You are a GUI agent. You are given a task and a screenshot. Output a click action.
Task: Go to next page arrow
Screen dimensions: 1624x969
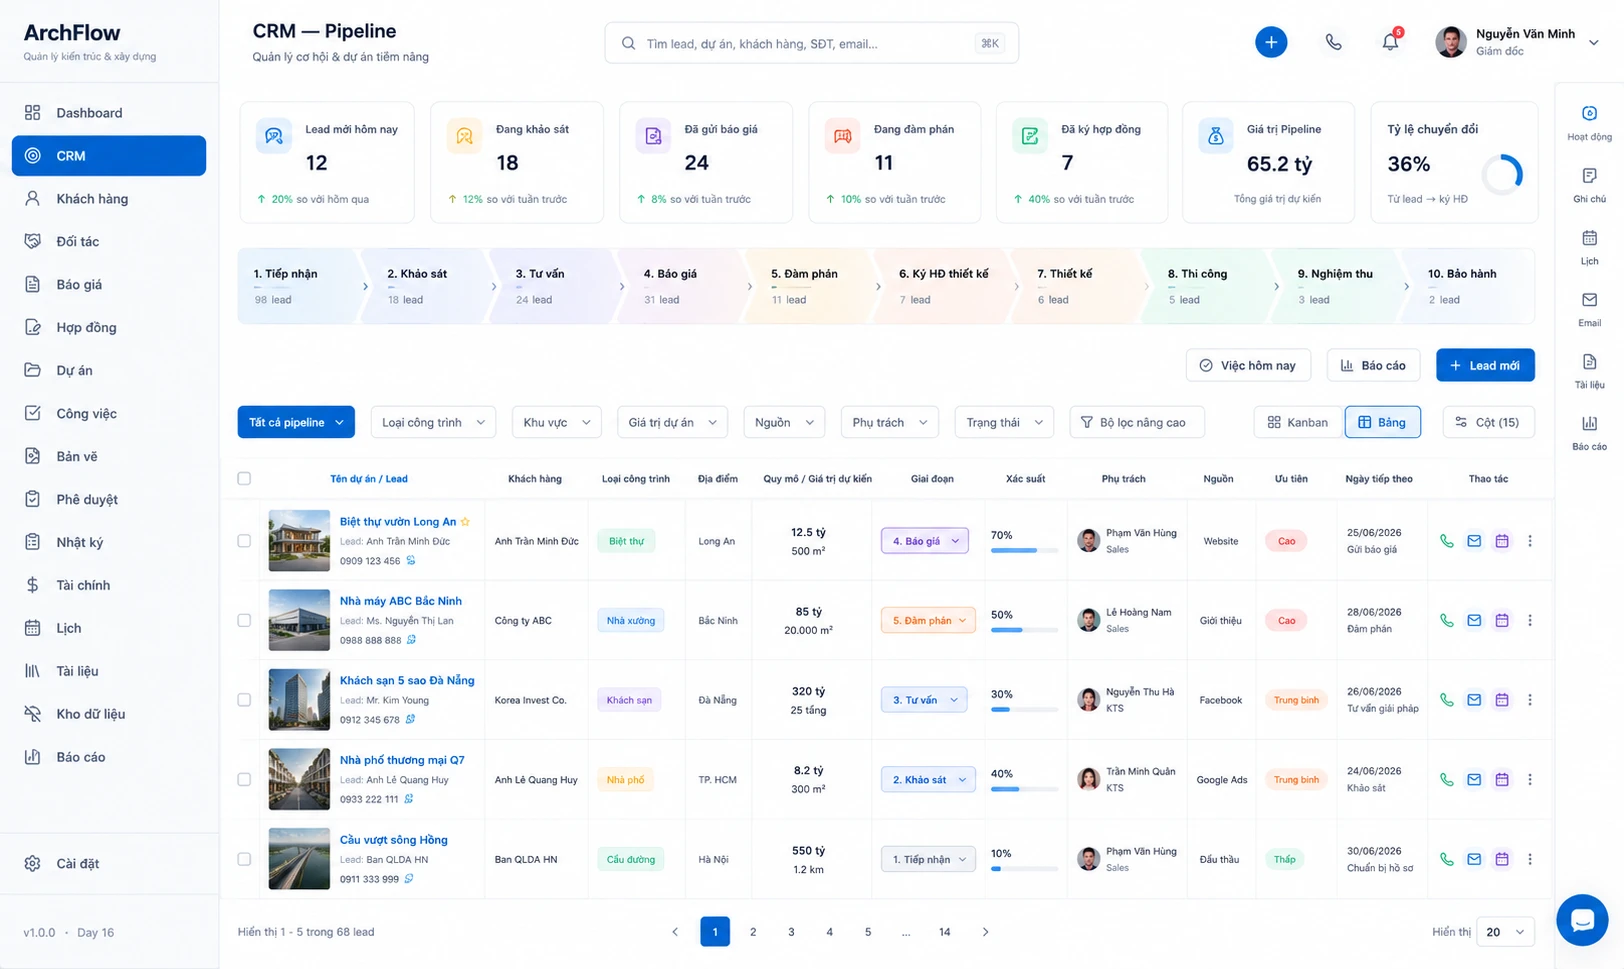[985, 932]
